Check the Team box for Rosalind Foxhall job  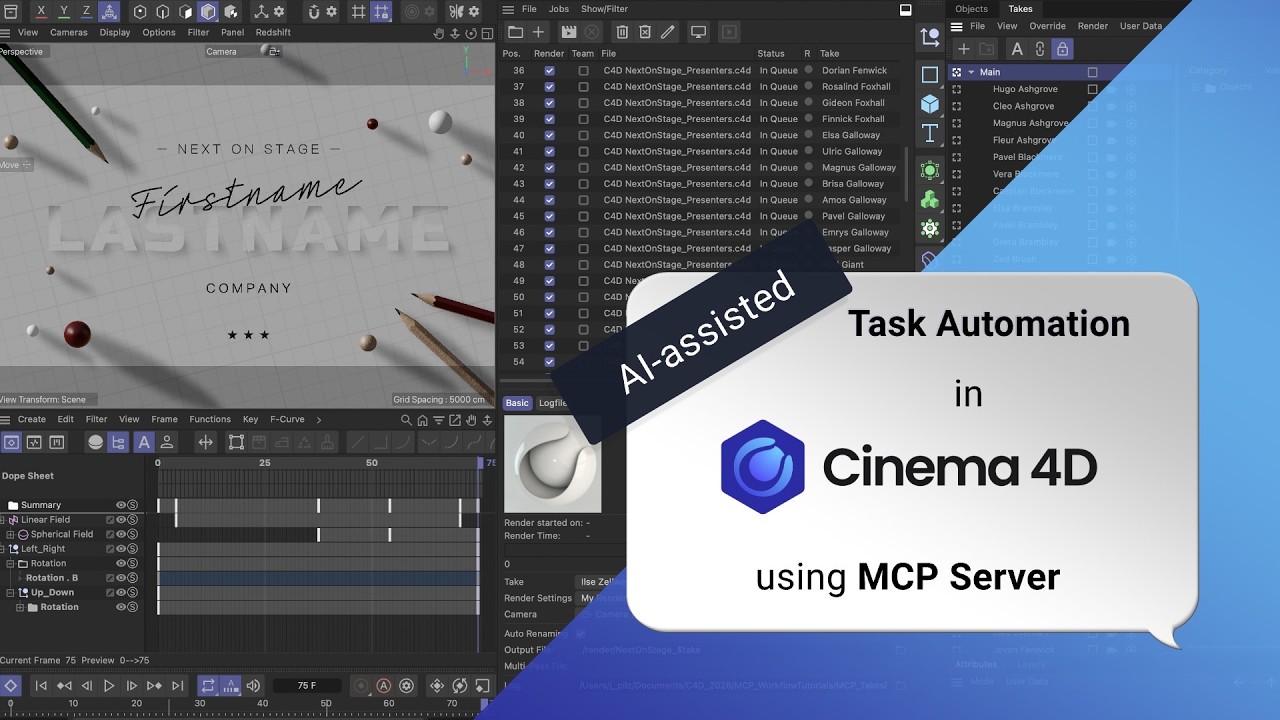(583, 87)
